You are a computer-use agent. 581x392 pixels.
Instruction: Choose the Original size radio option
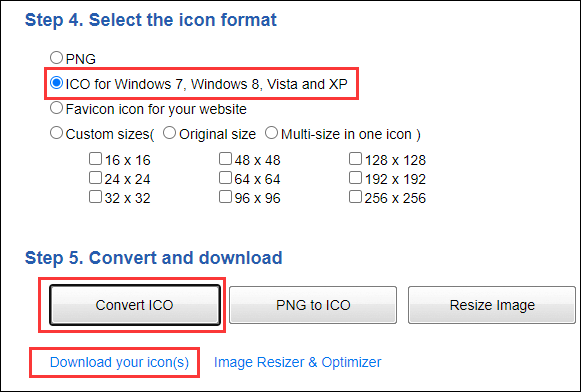point(169,133)
